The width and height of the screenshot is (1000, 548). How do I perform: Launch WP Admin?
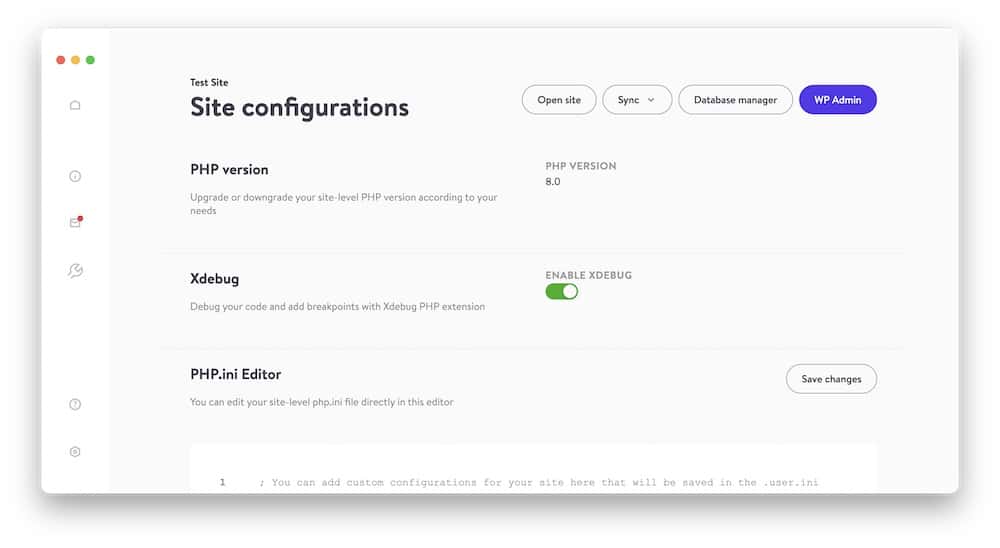(837, 100)
